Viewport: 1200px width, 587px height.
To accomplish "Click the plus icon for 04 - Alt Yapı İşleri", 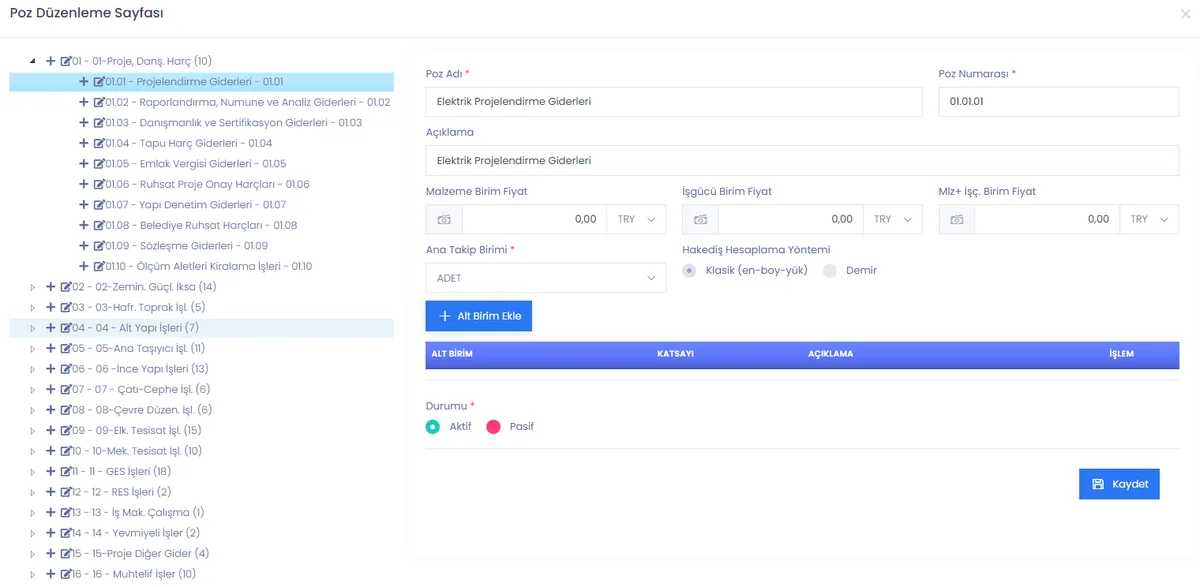I will point(51,328).
